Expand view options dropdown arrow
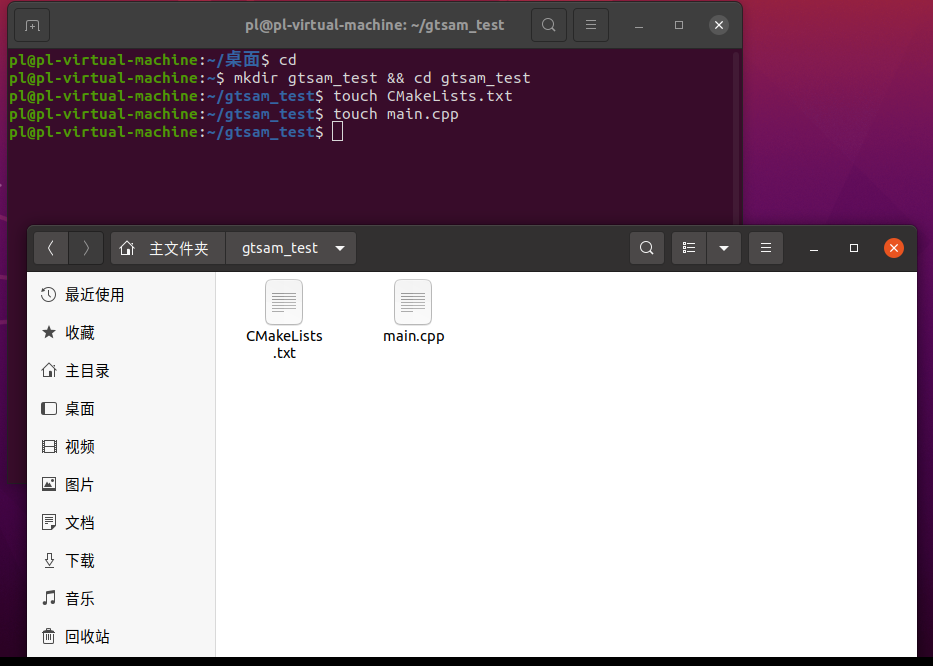 [x=724, y=248]
